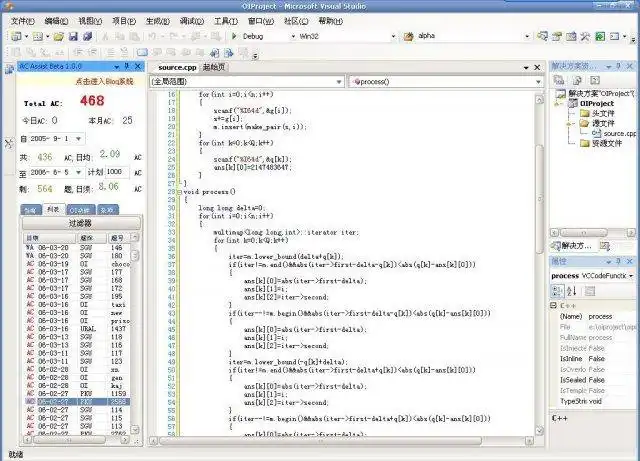
Task: Collapse the void process() code block
Action: tap(179, 192)
